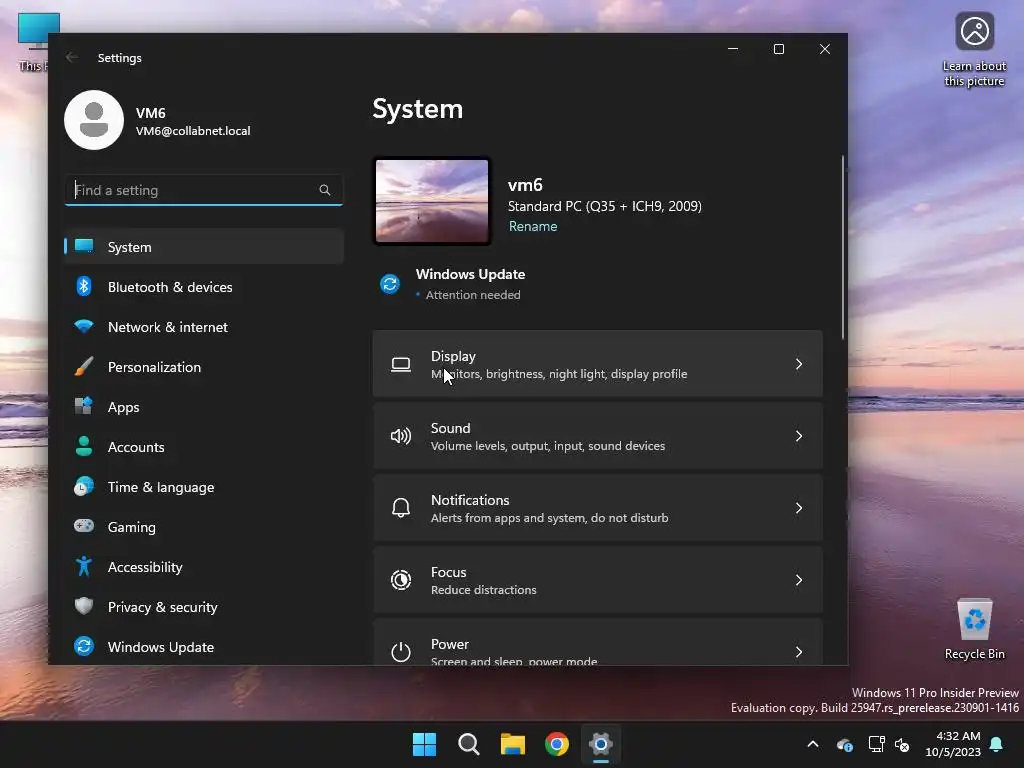The image size is (1024, 768).
Task: Click the Notifications bell icon
Action: [401, 507]
